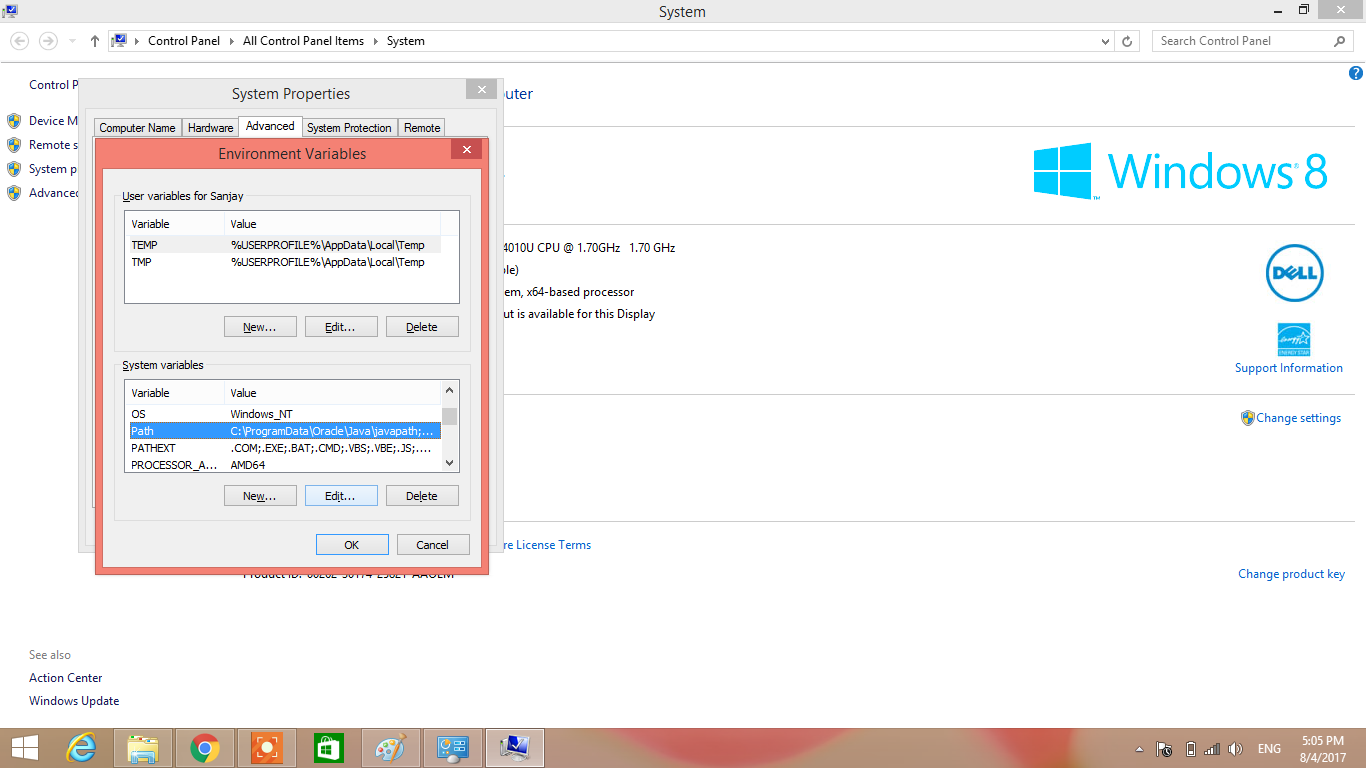The width and height of the screenshot is (1366, 768).
Task: Switch to the System Protection tab
Action: 349,128
